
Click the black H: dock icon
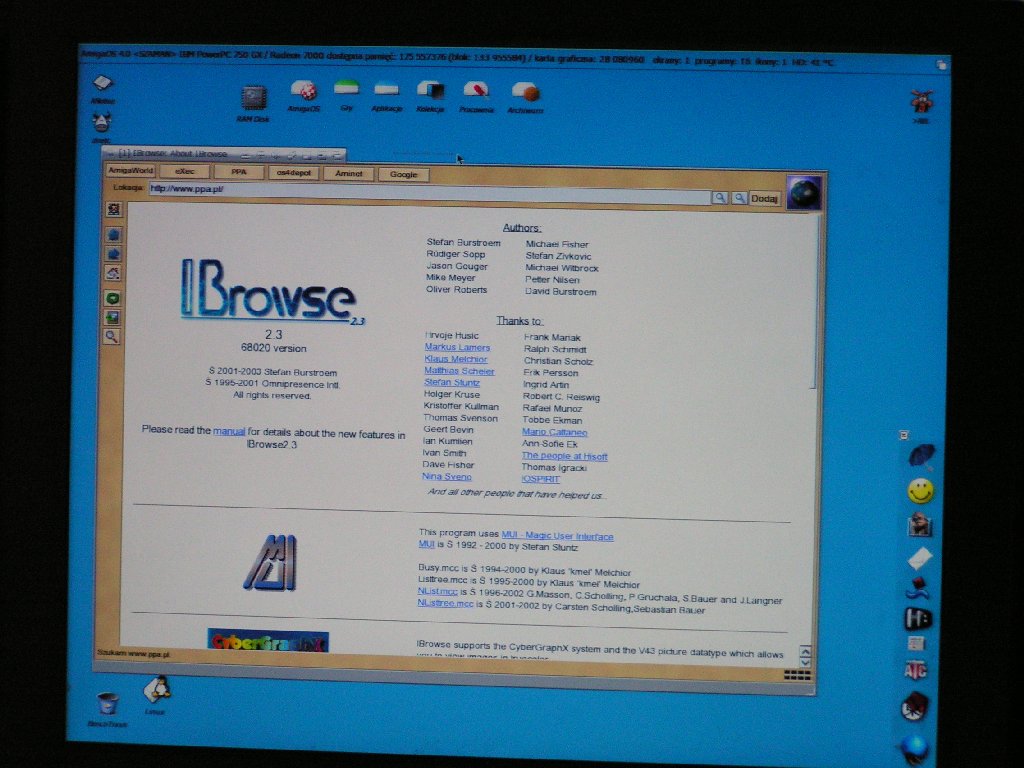918,618
